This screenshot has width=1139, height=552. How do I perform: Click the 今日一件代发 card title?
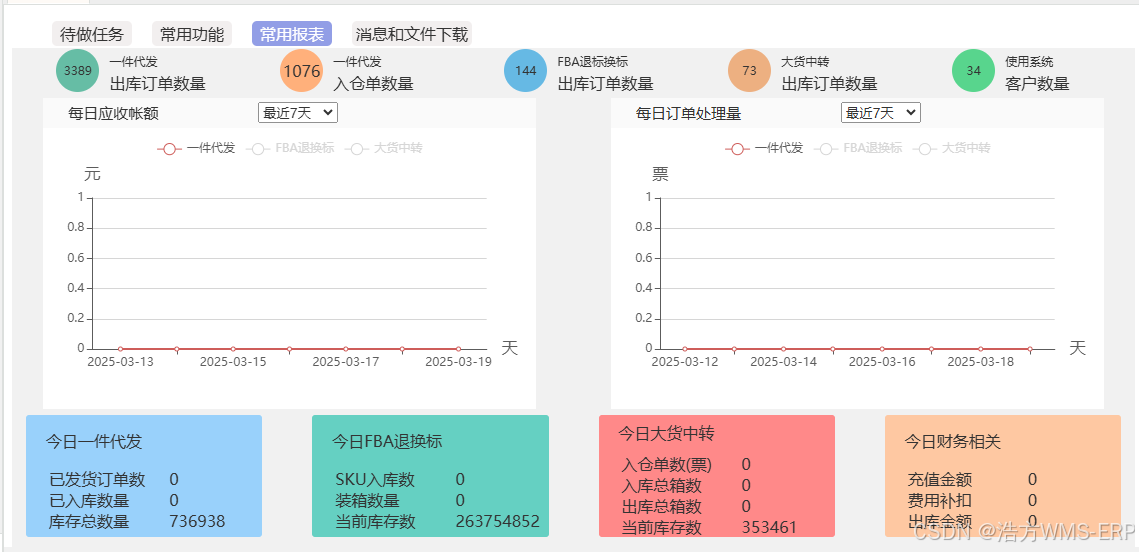tap(94, 442)
